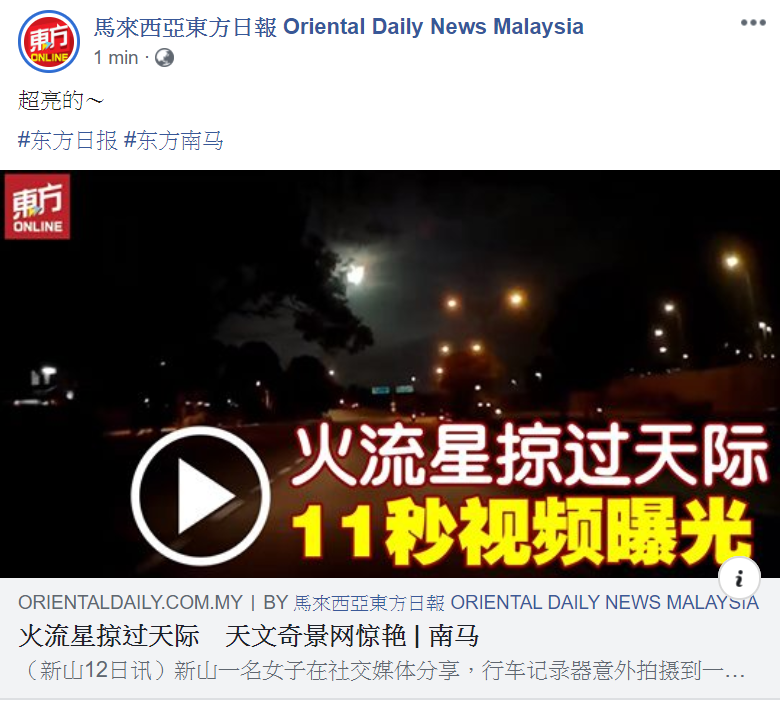
Task: Open the article headline 火流星掠过天际
Action: point(249,636)
